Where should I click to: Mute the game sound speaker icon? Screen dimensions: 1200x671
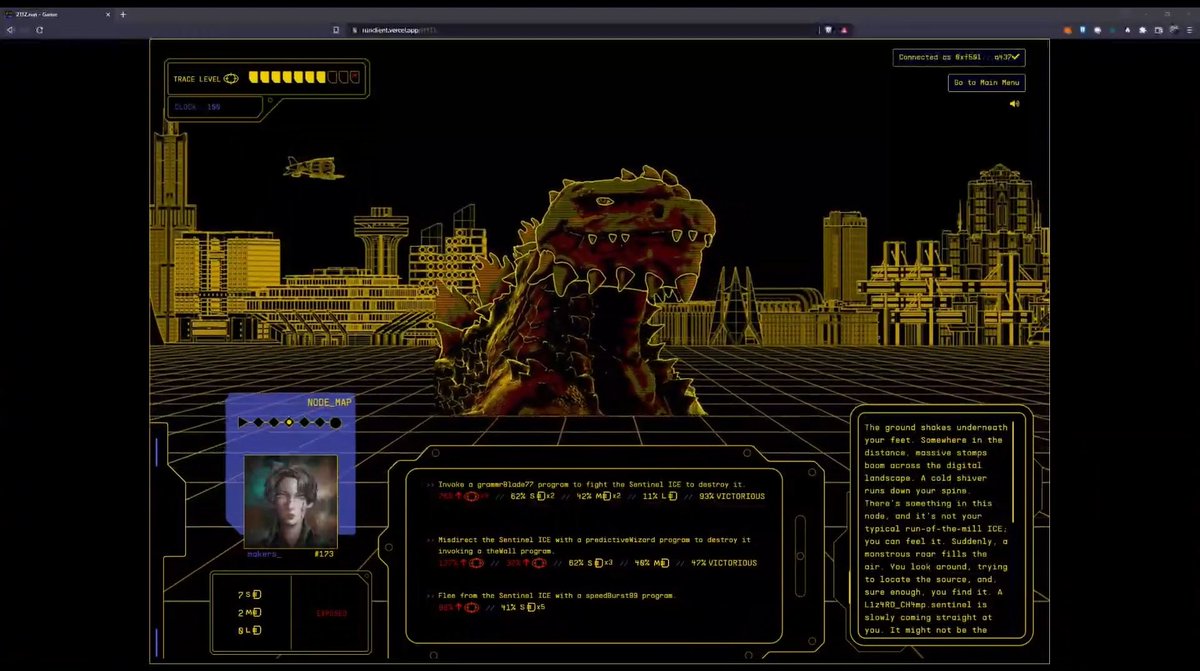click(x=1014, y=103)
